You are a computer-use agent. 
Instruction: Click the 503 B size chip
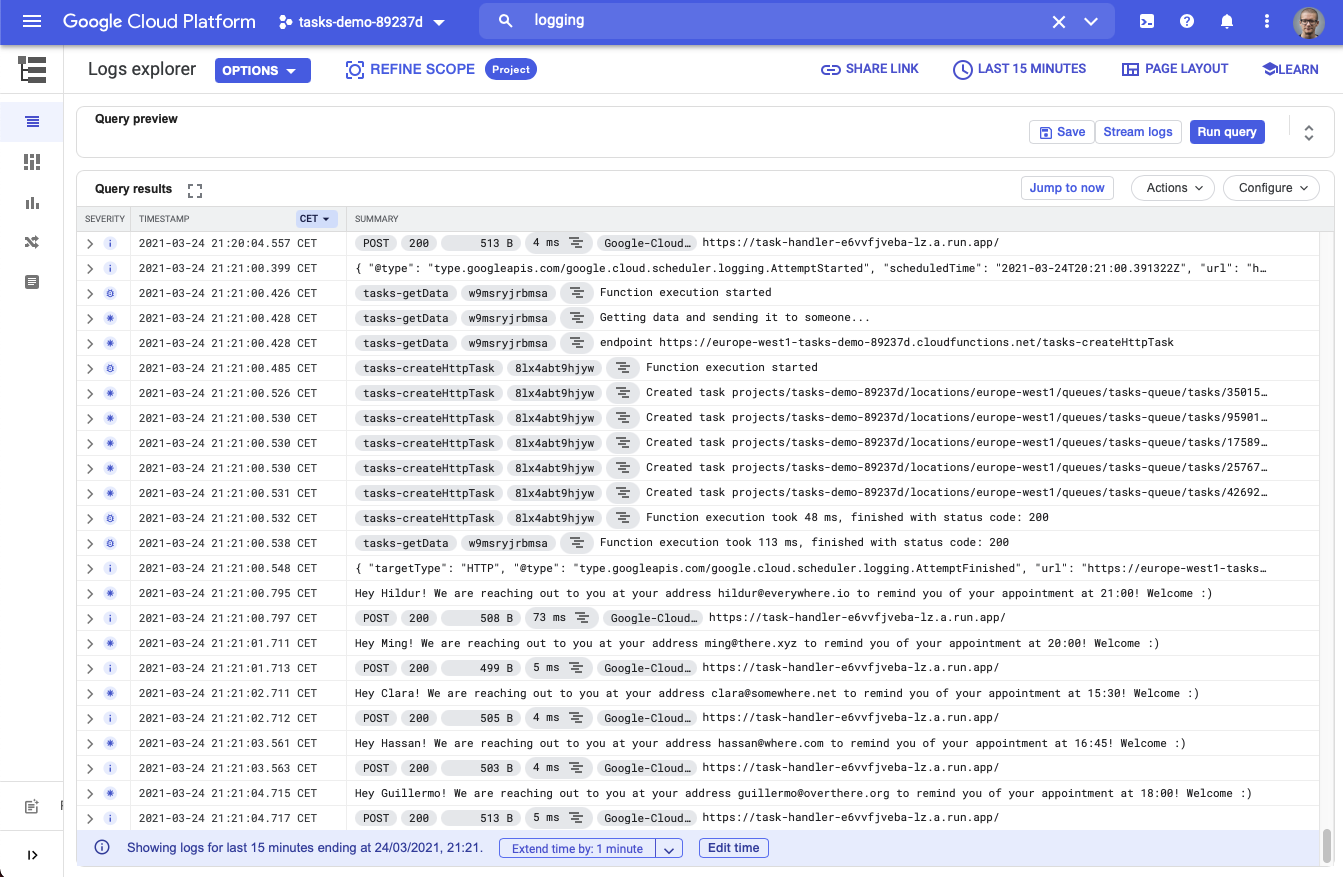click(x=481, y=768)
